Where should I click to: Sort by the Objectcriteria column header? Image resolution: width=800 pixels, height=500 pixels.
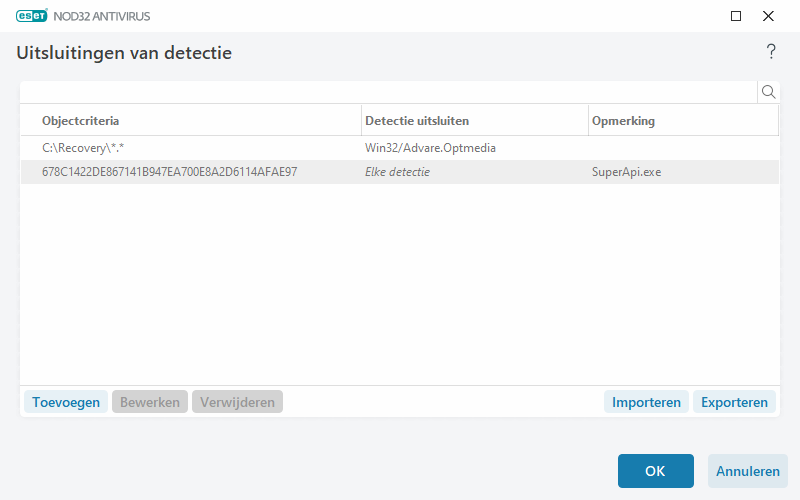[190, 121]
